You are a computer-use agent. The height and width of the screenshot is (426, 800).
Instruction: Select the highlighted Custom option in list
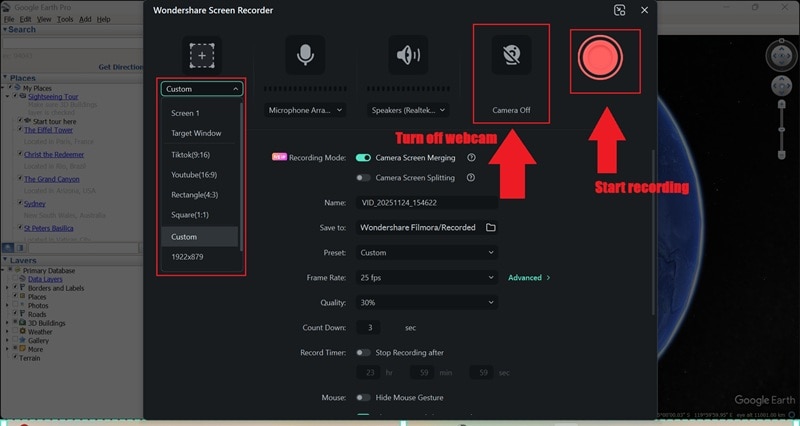(200, 237)
